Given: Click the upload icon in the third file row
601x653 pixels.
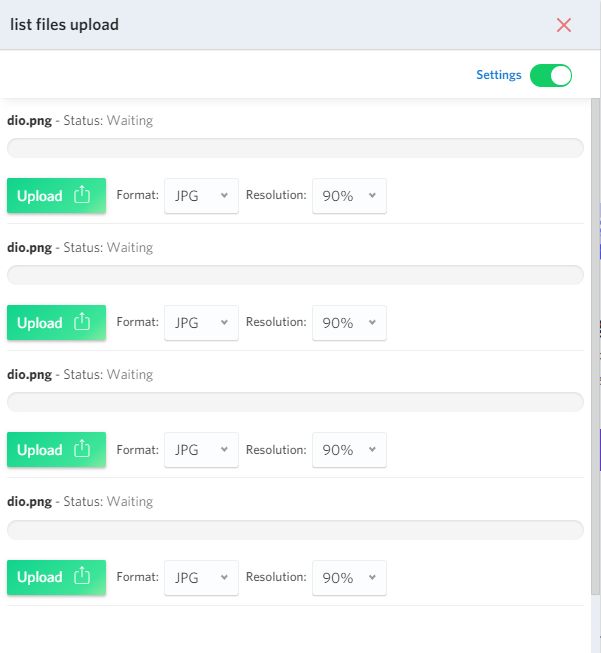Looking at the screenshot, I should (82, 449).
